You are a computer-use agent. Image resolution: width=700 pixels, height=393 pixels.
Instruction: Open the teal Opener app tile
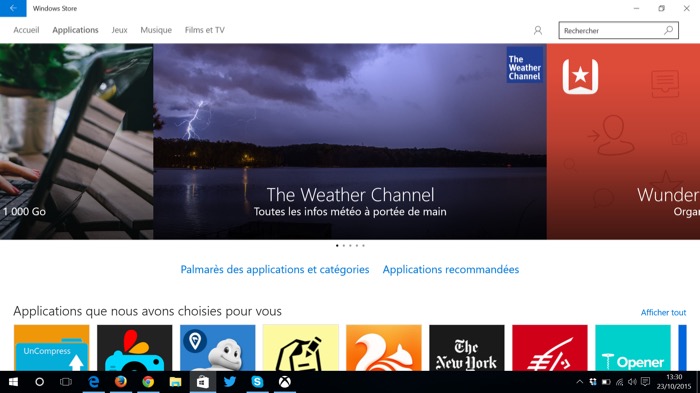pyautogui.click(x=633, y=348)
